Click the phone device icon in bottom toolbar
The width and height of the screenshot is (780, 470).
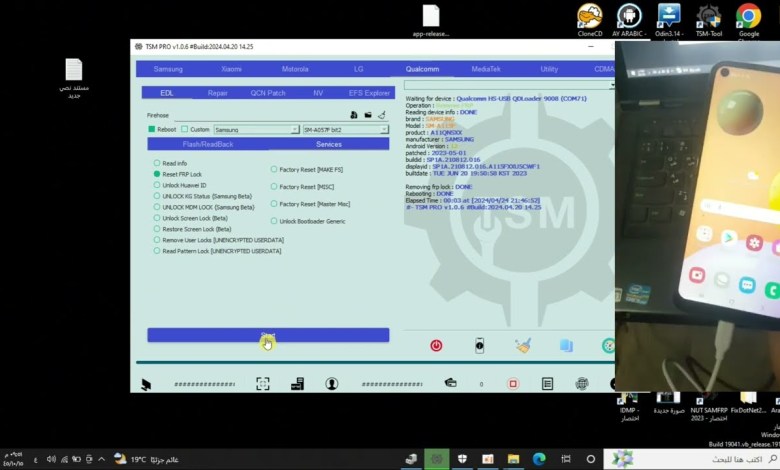coord(479,346)
